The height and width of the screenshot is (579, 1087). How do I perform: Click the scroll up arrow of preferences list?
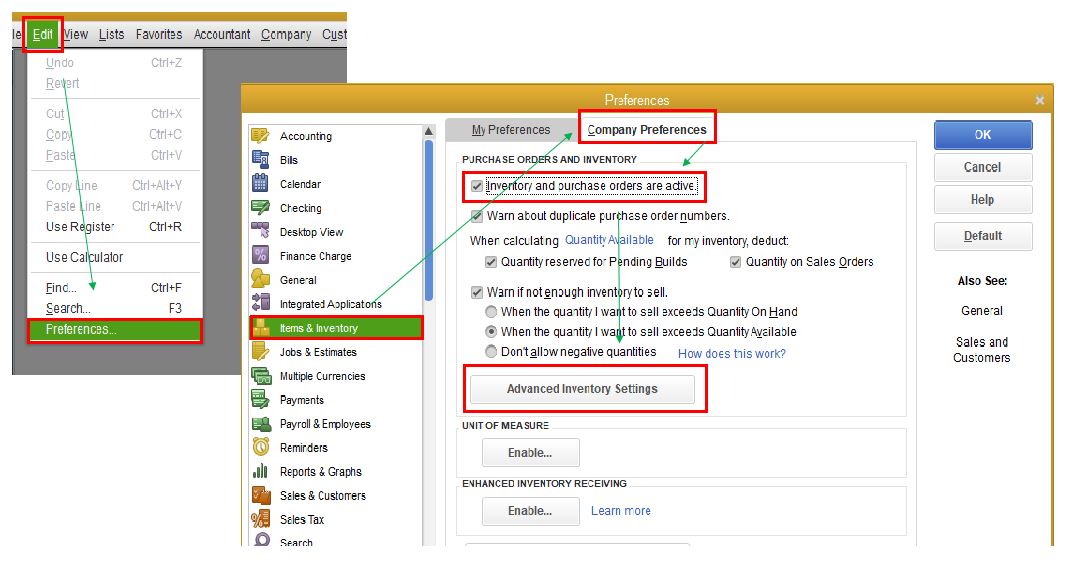pyautogui.click(x=428, y=131)
